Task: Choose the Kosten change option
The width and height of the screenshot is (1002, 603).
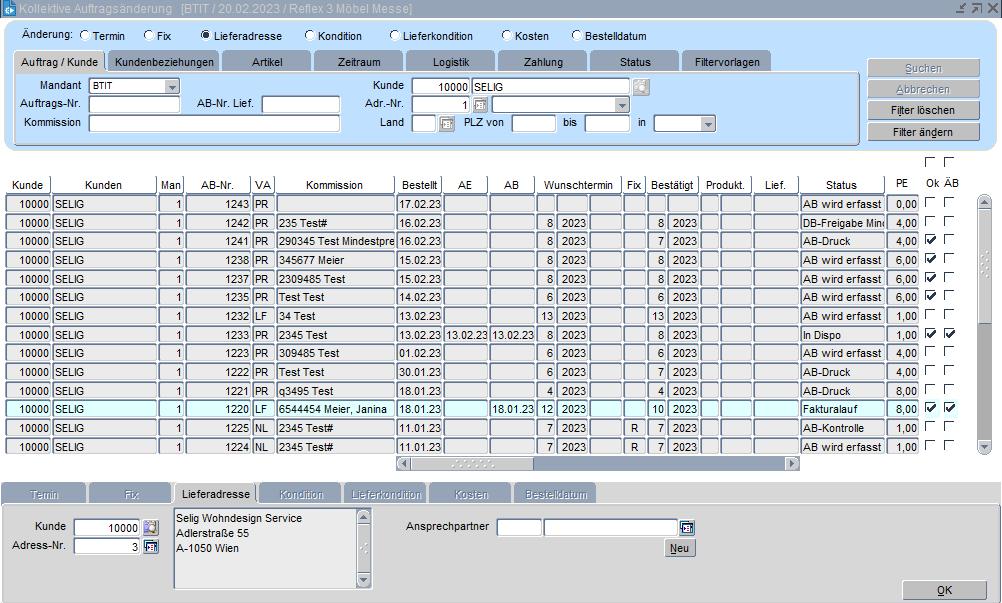Action: click(x=507, y=36)
